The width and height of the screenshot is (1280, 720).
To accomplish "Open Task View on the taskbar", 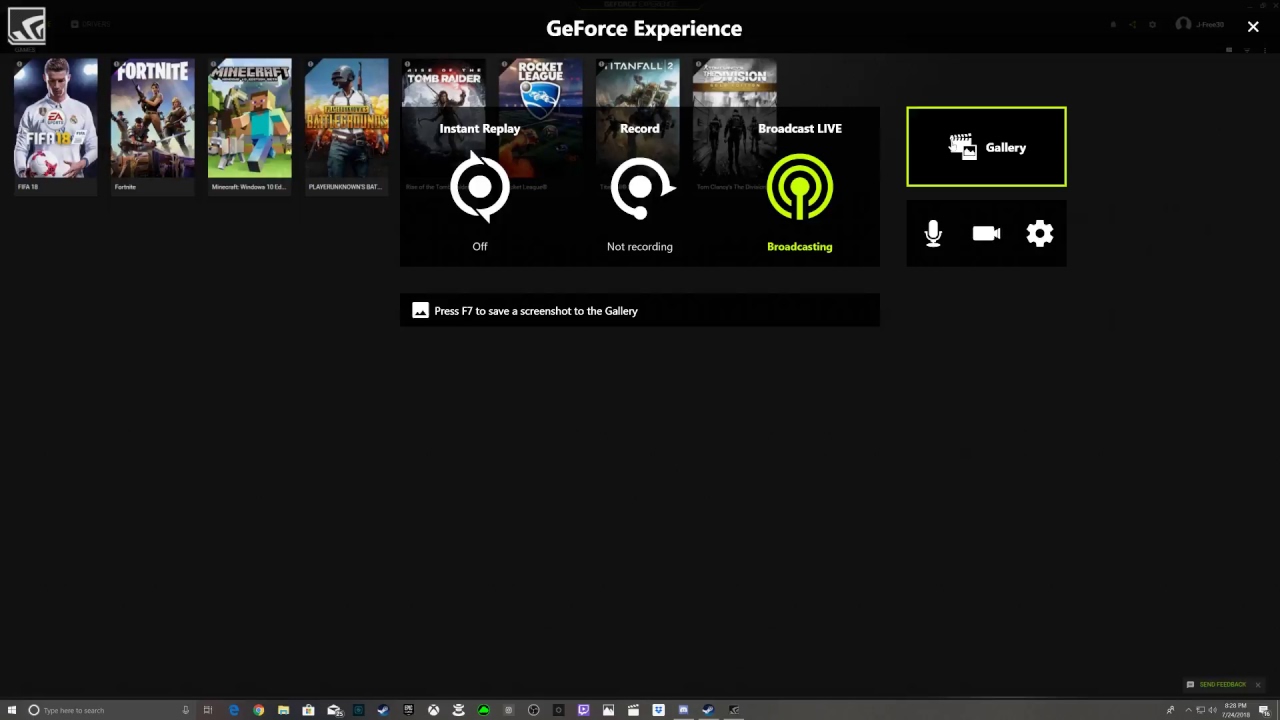I will [208, 710].
